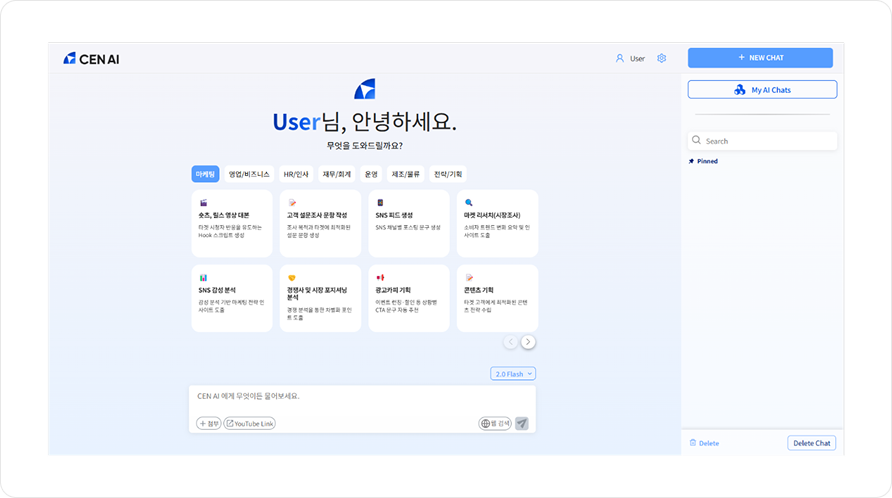Open the settings gear icon
This screenshot has width=892, height=498.
click(x=662, y=59)
